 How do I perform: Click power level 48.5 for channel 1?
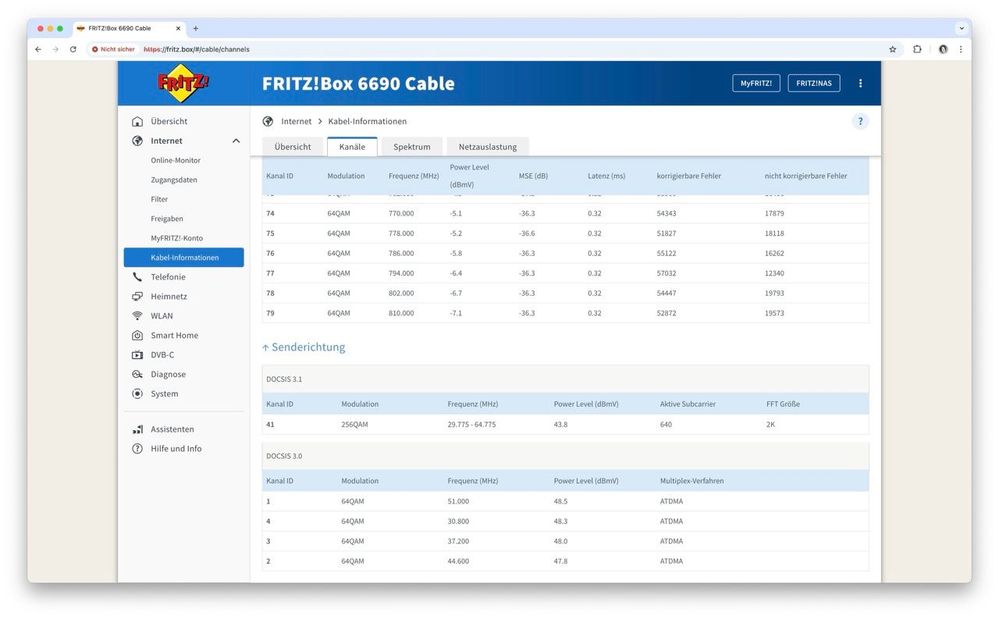tap(560, 501)
